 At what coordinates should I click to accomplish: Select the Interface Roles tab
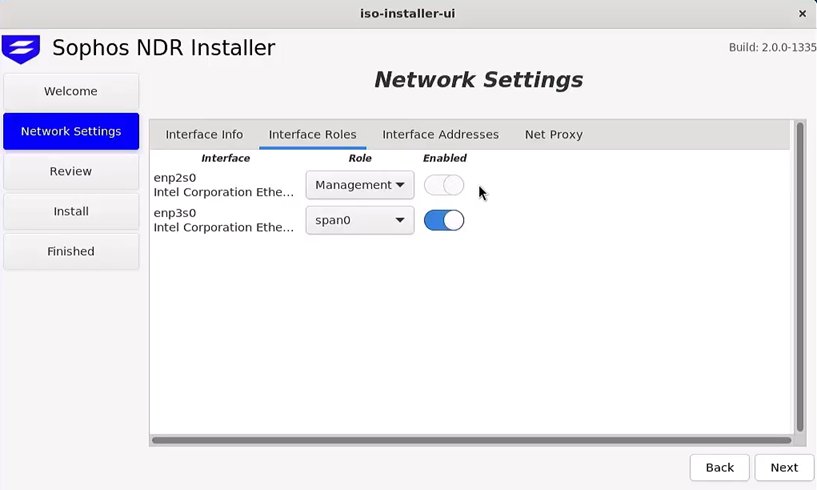313,134
